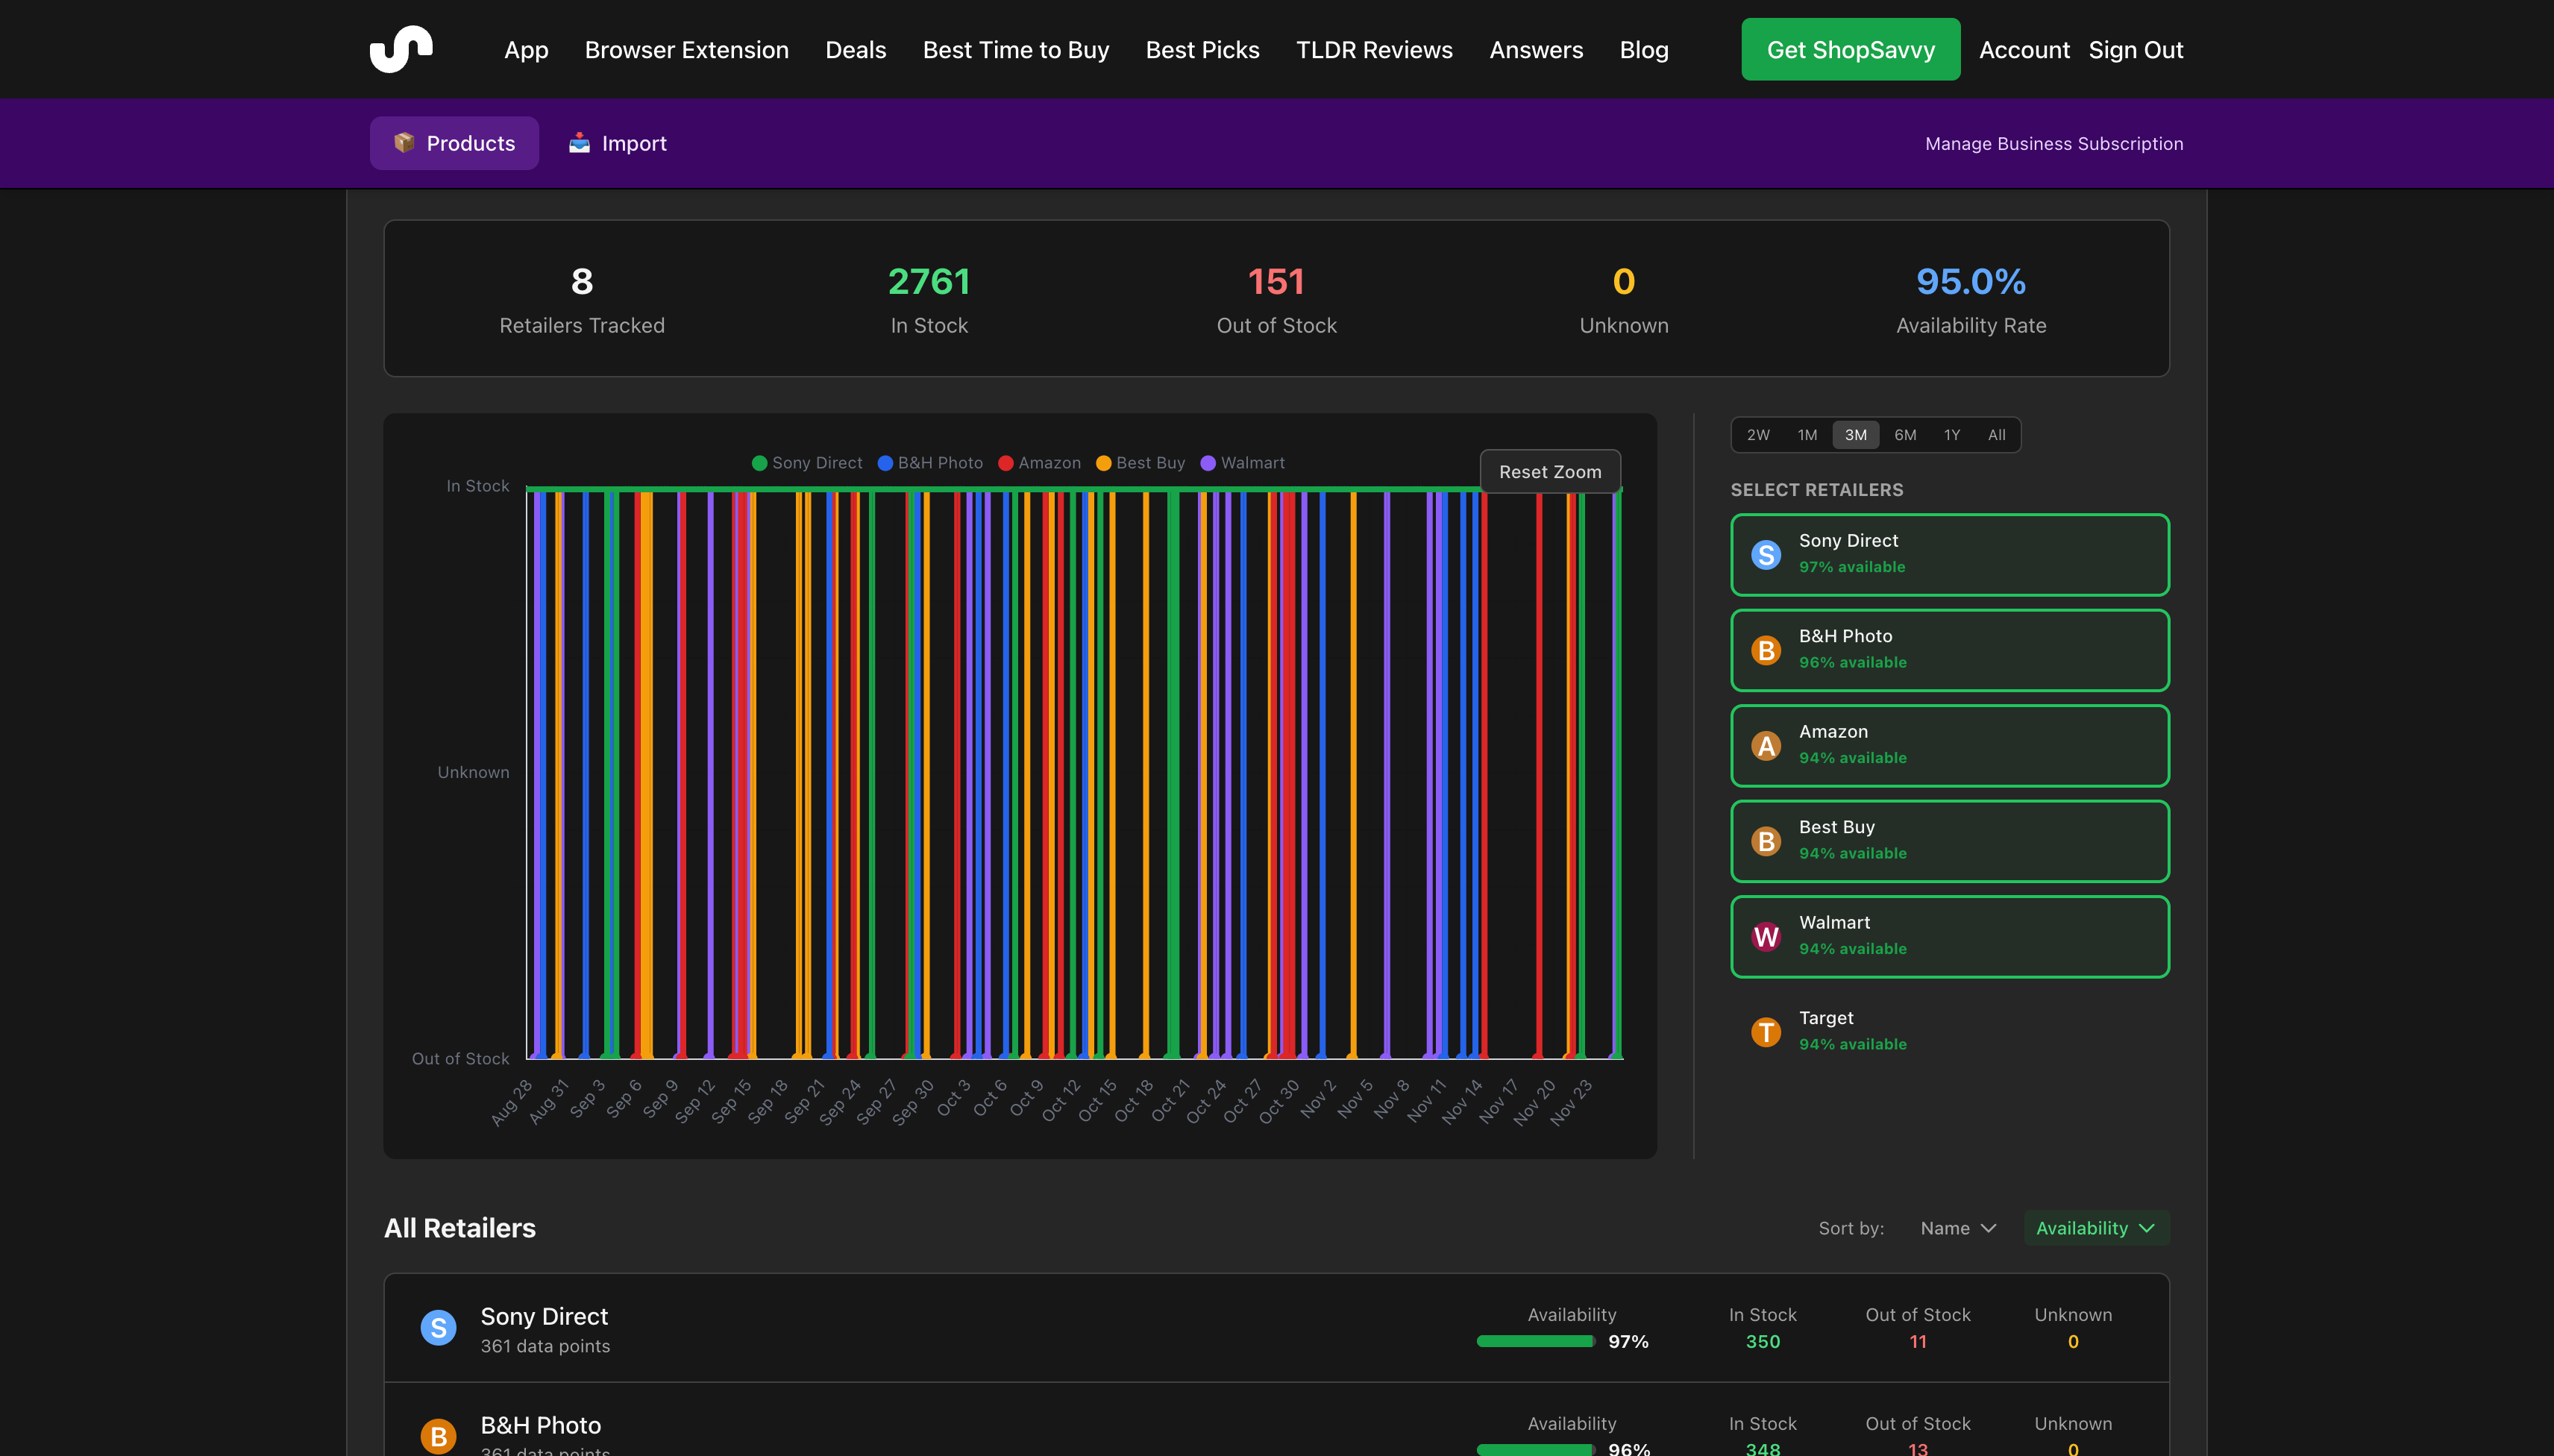Open the Best Time to Buy menu
2554x1456 pixels.
pos(1015,49)
